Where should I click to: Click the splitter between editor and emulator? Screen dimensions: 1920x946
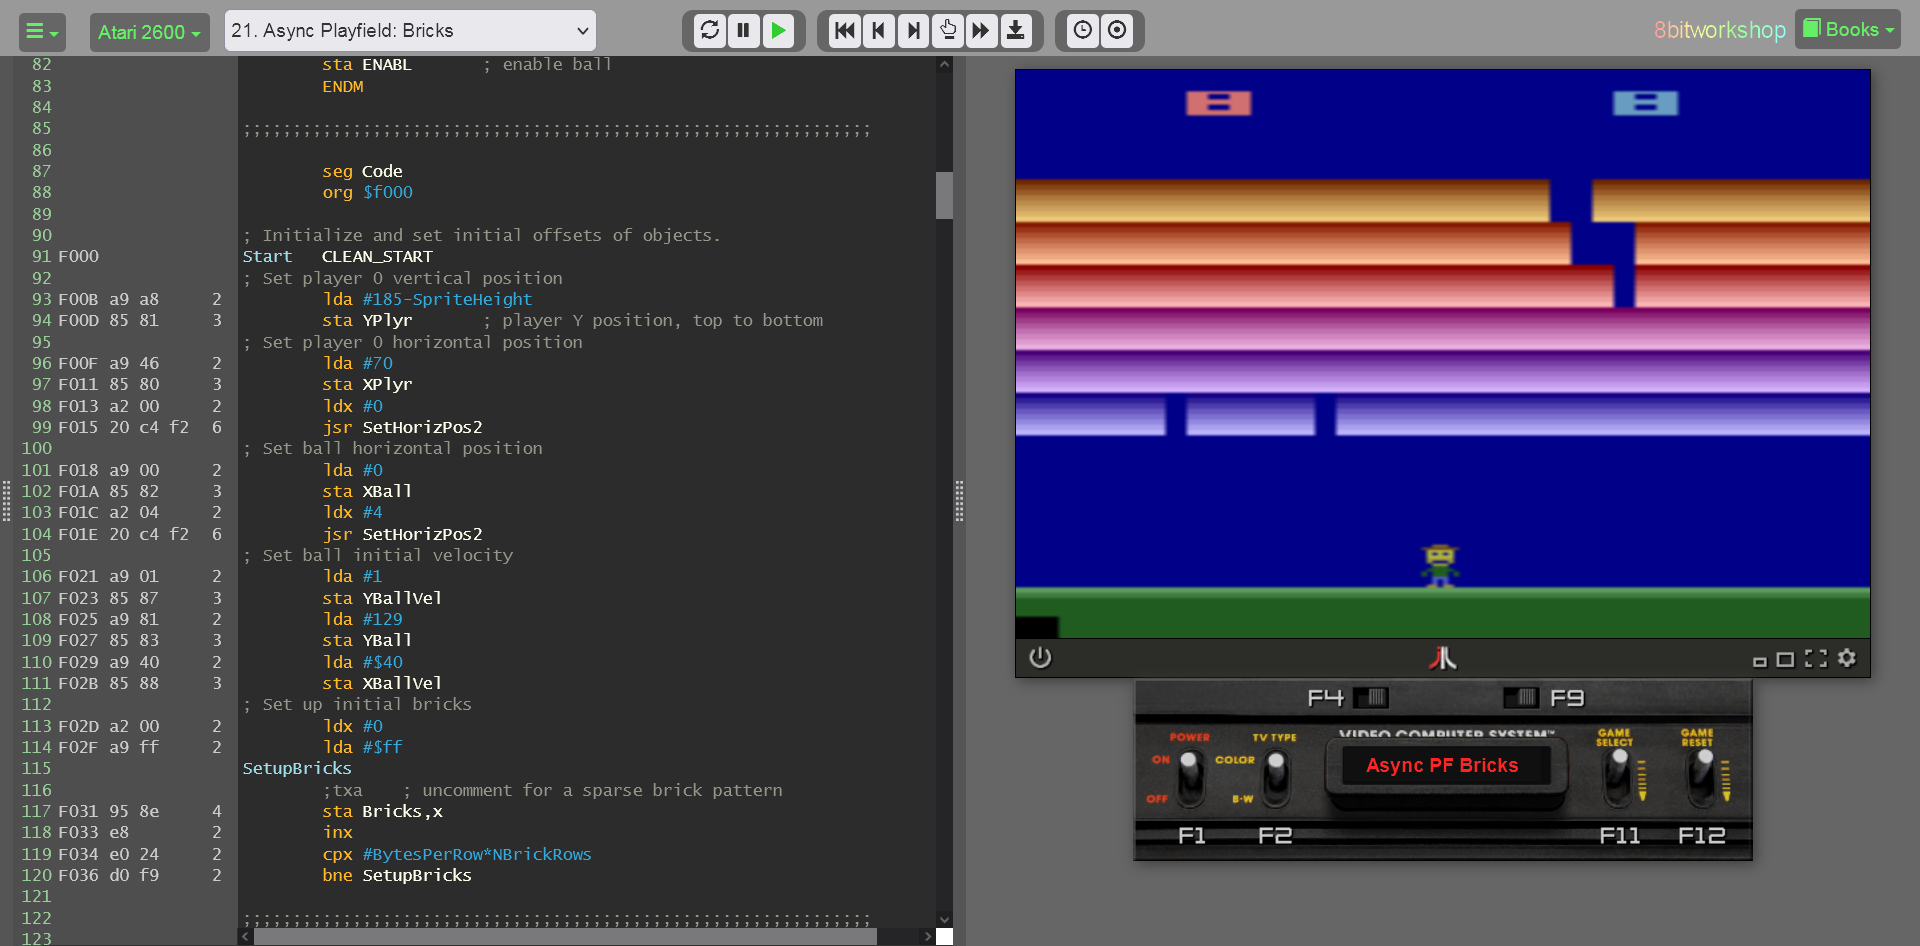[x=959, y=500]
